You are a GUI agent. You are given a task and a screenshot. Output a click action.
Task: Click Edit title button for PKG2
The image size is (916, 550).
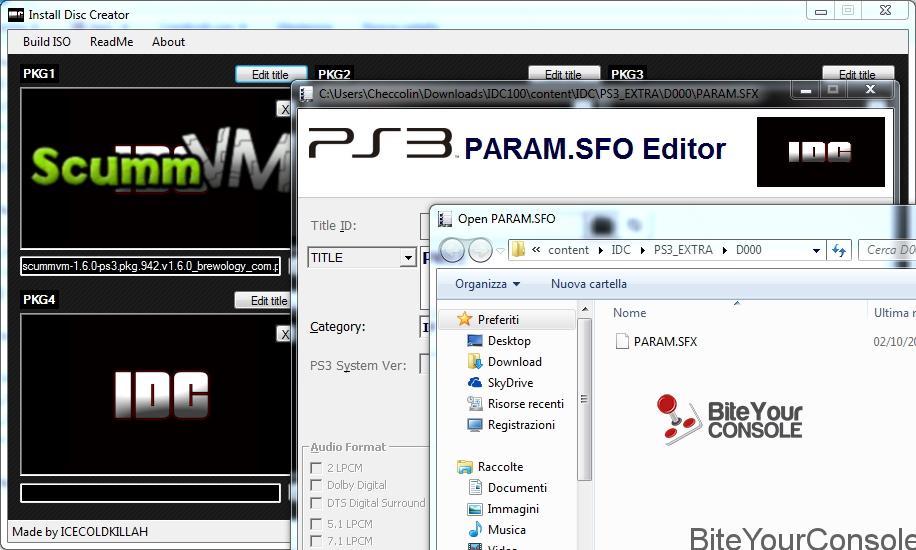(564, 73)
